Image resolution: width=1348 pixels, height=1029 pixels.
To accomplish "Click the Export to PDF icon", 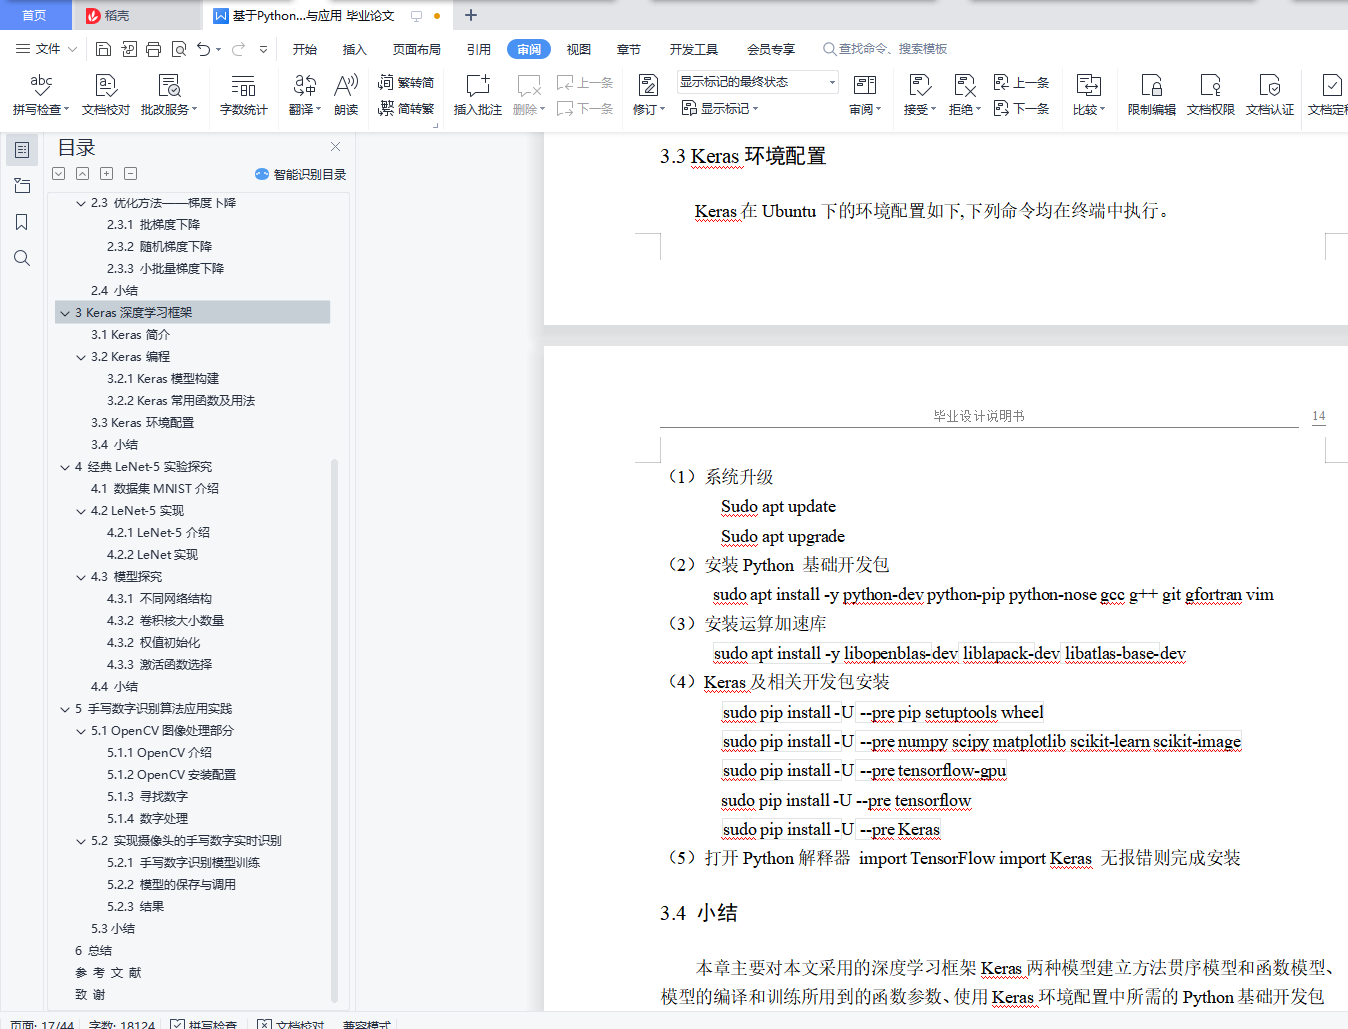I will [x=129, y=49].
